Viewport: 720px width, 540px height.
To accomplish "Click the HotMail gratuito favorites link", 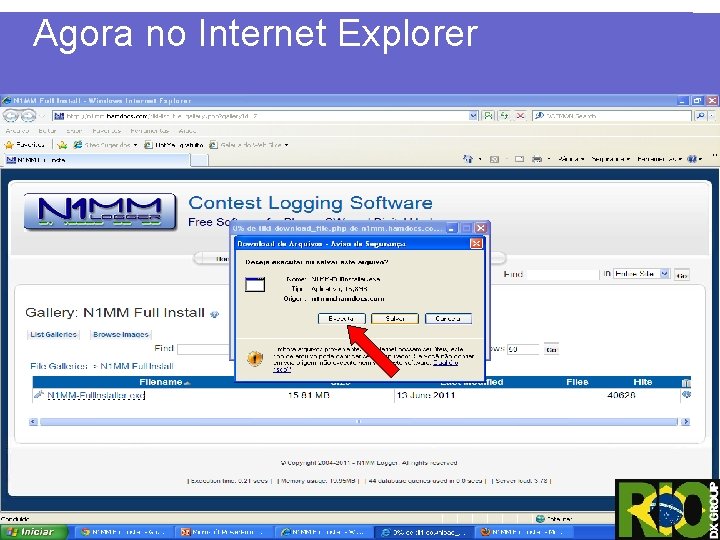I will [x=174, y=145].
